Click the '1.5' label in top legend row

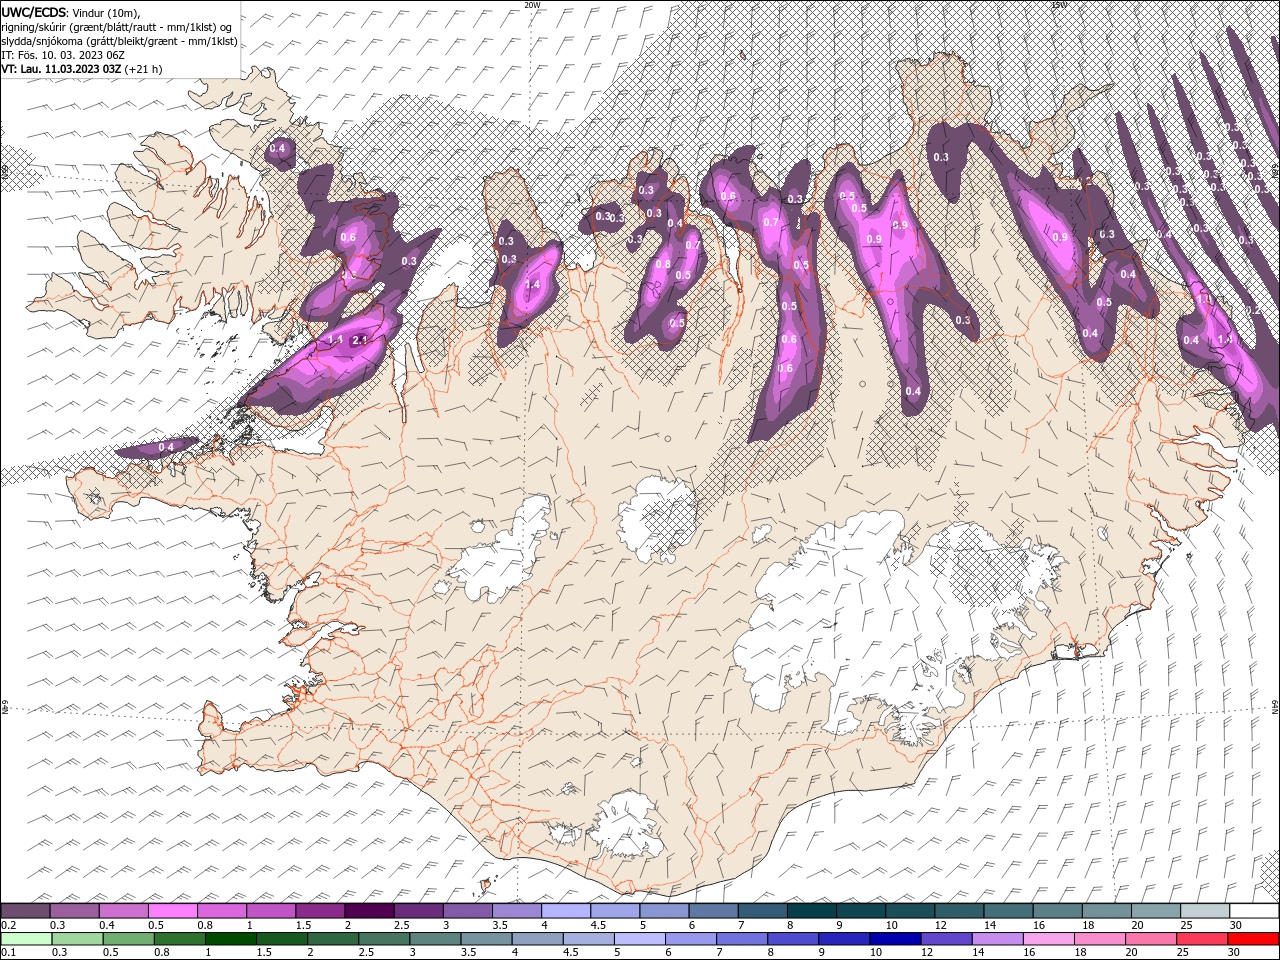pos(303,925)
